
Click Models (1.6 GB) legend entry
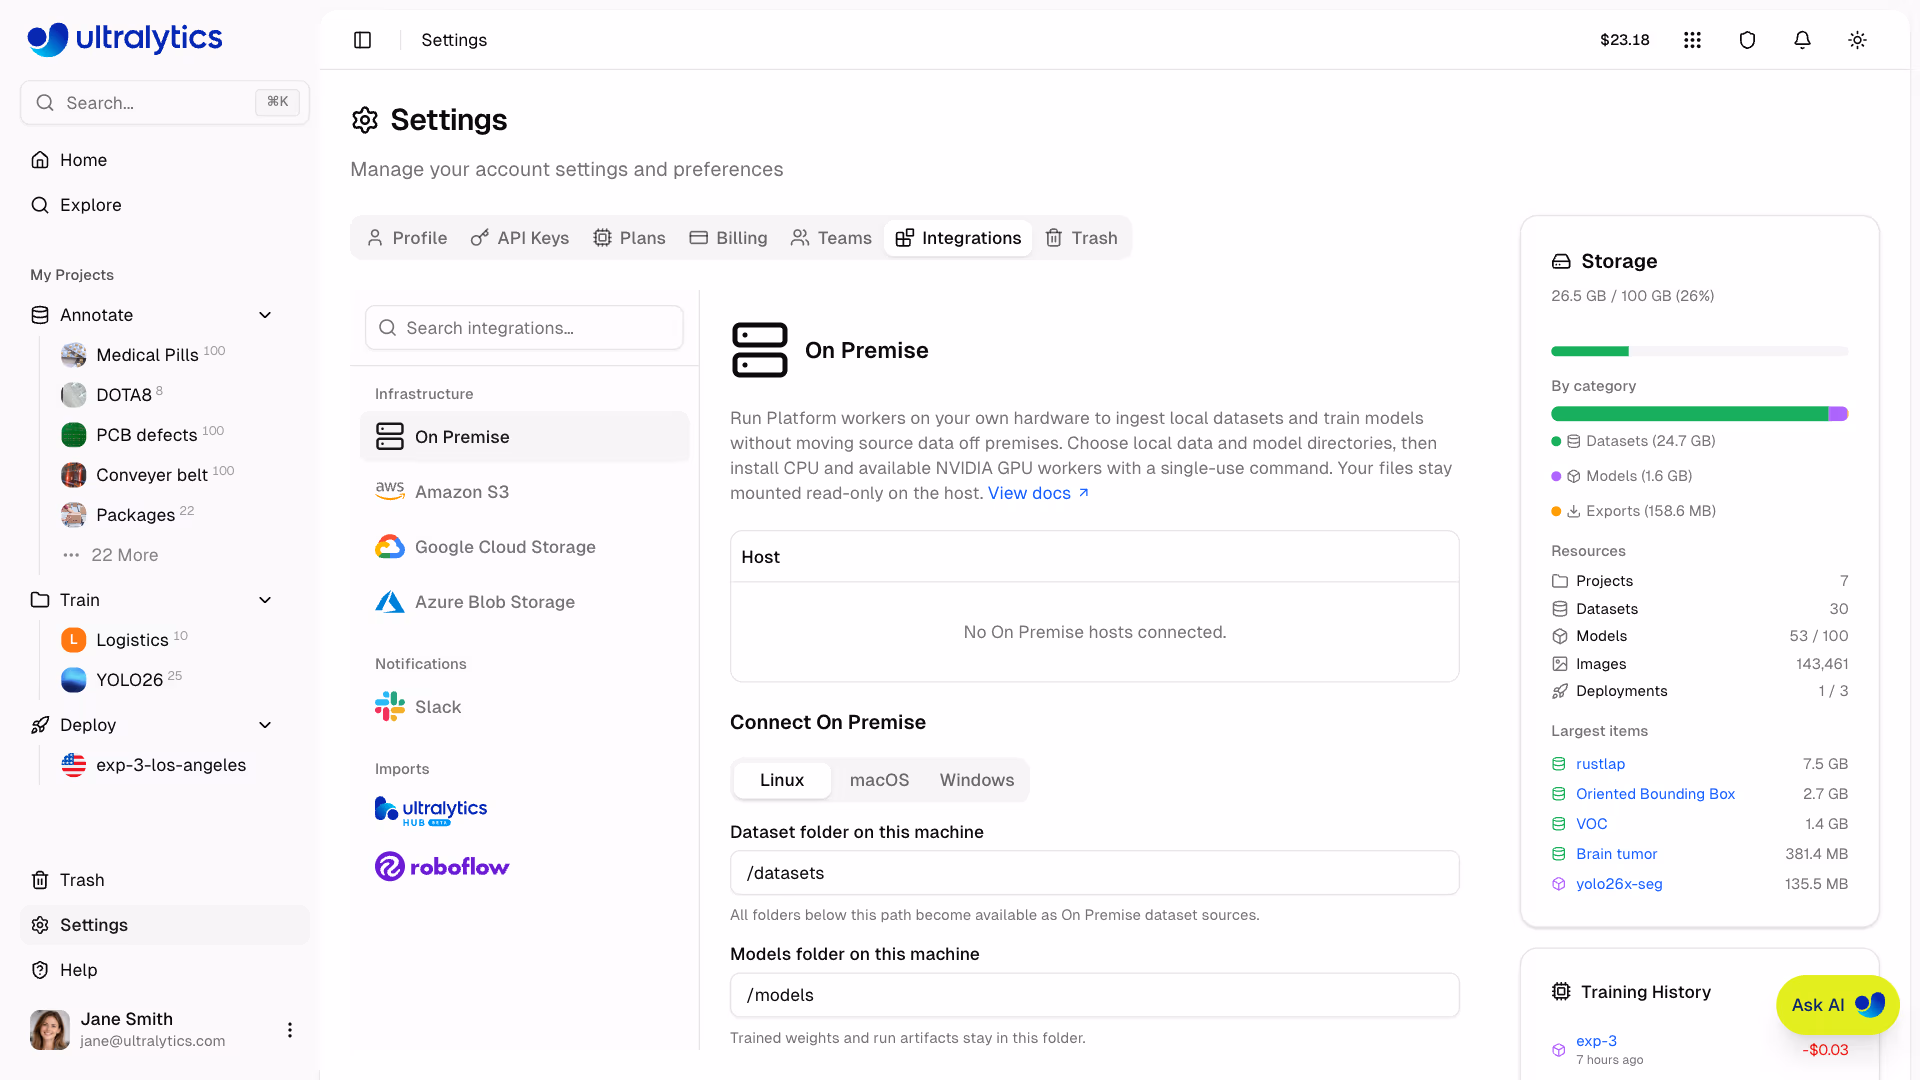point(1622,476)
